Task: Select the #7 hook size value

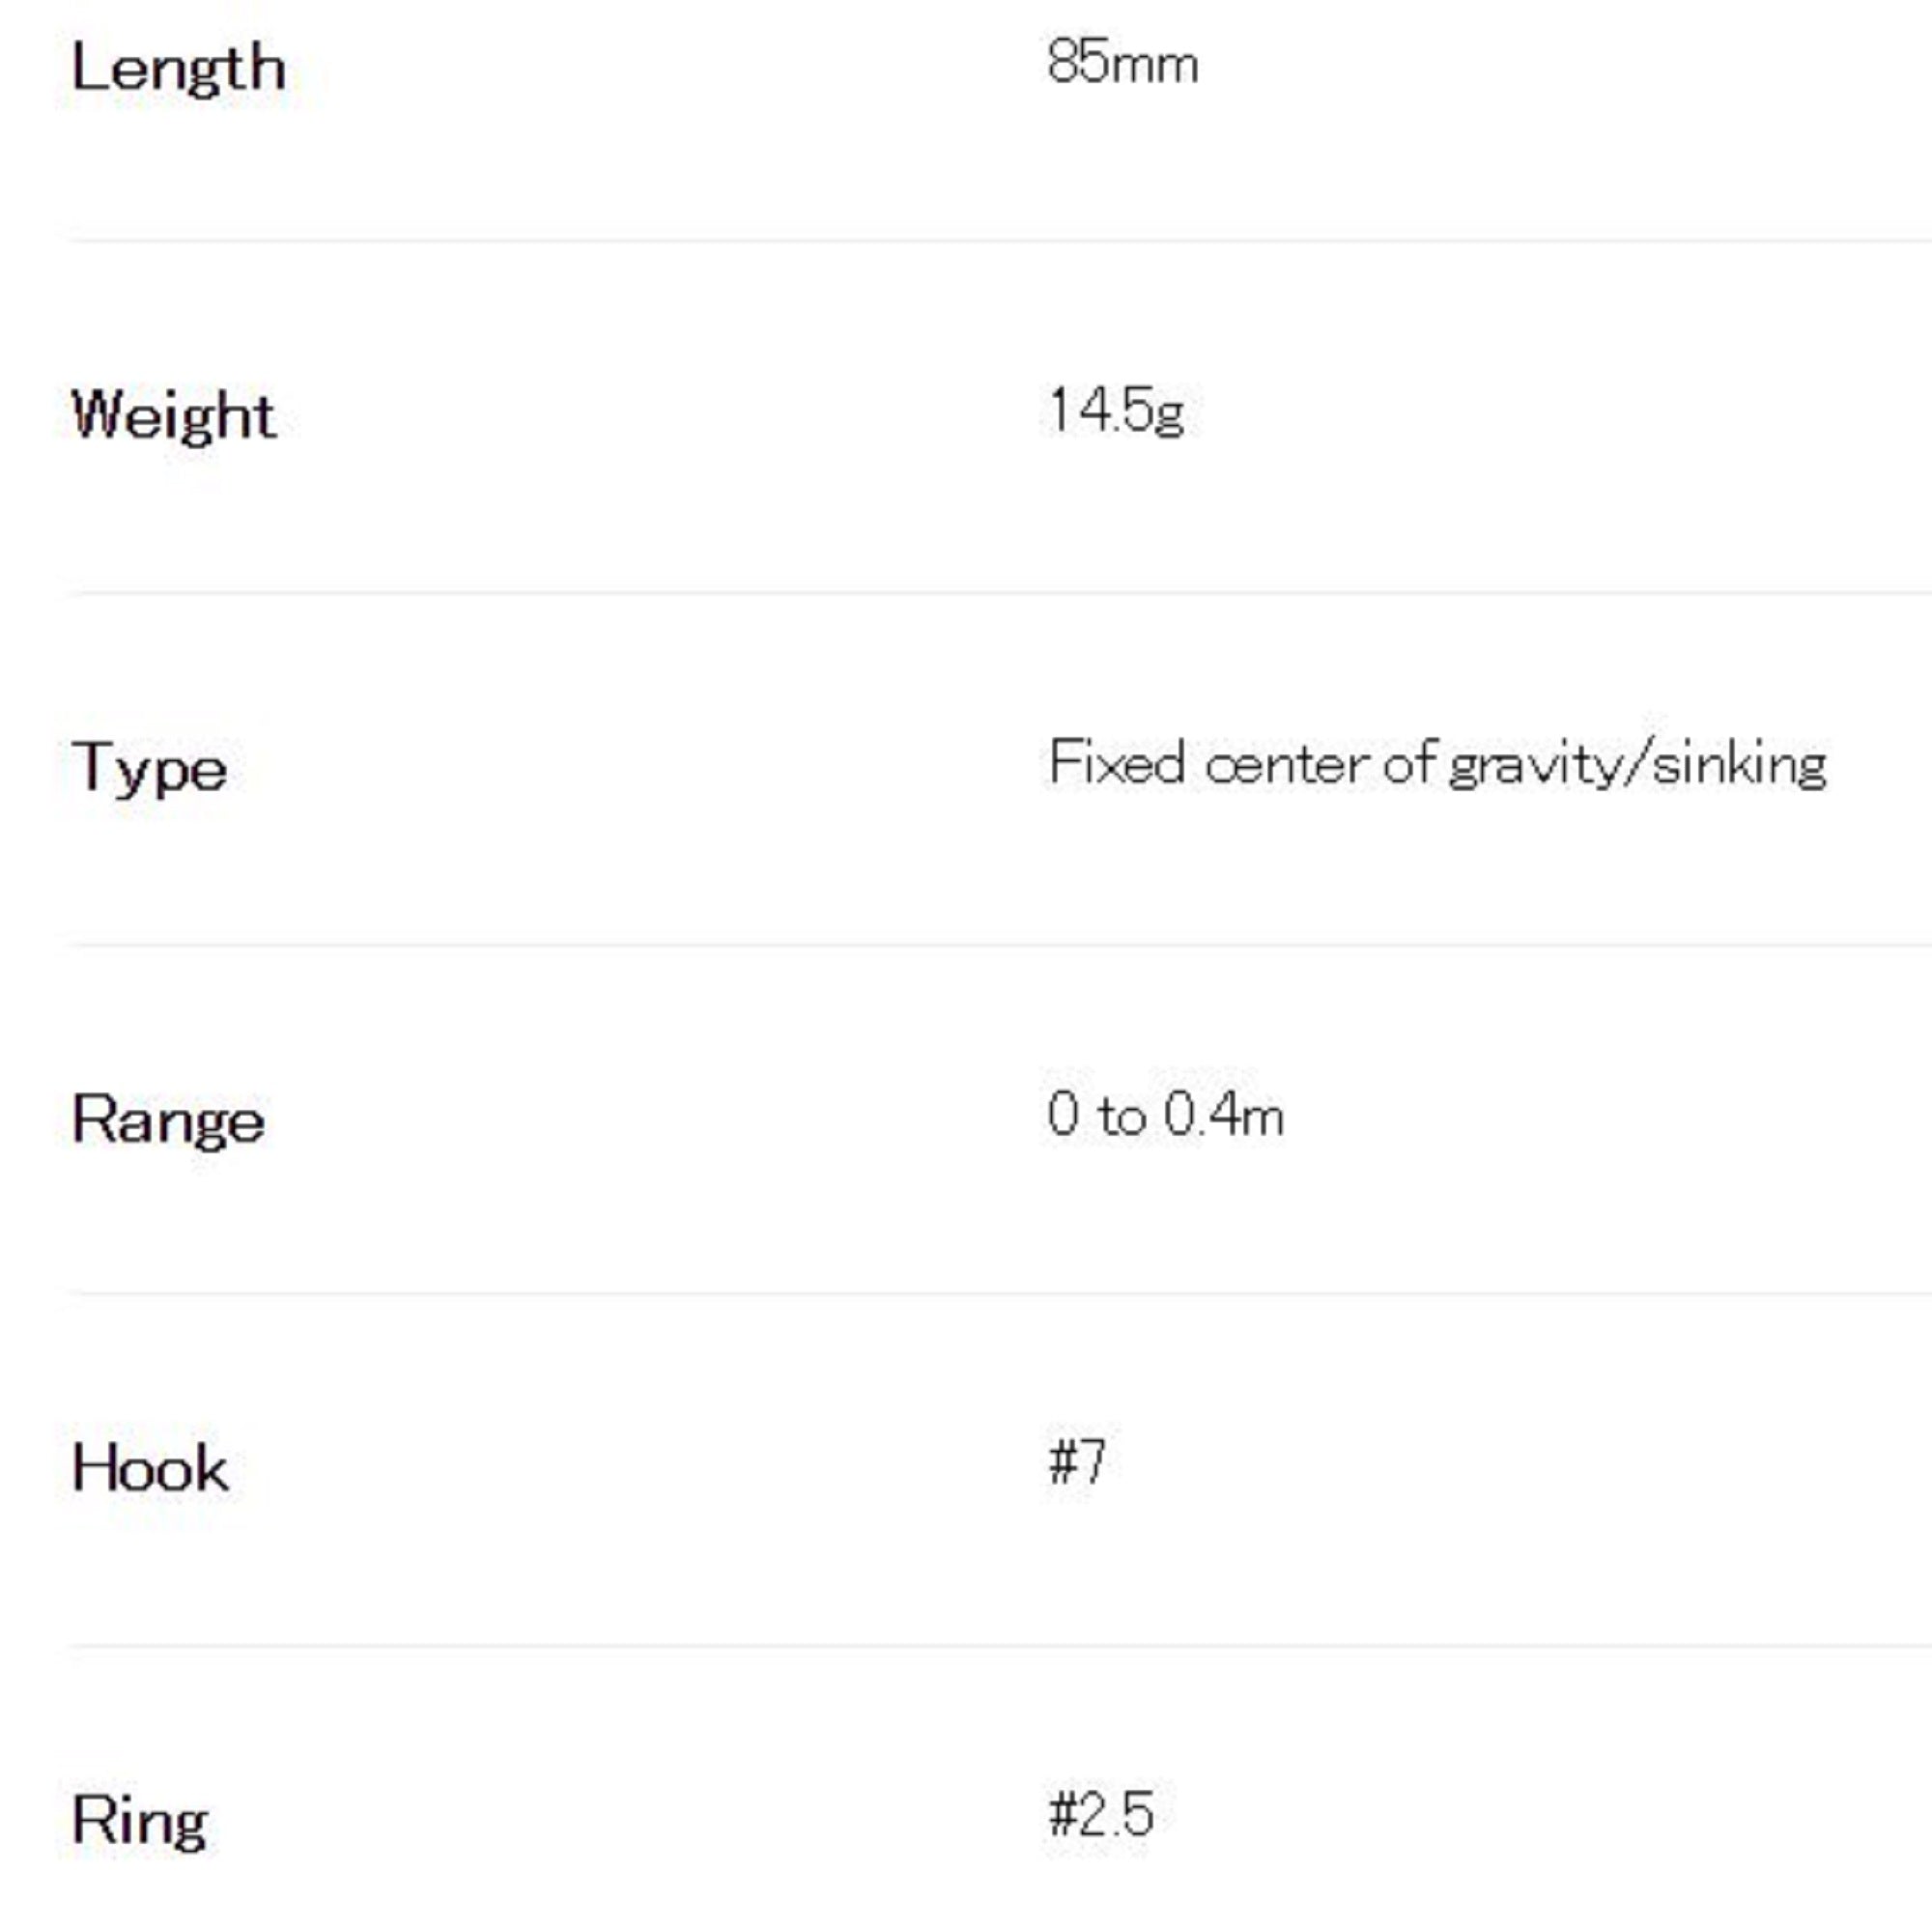Action: 1077,1462
